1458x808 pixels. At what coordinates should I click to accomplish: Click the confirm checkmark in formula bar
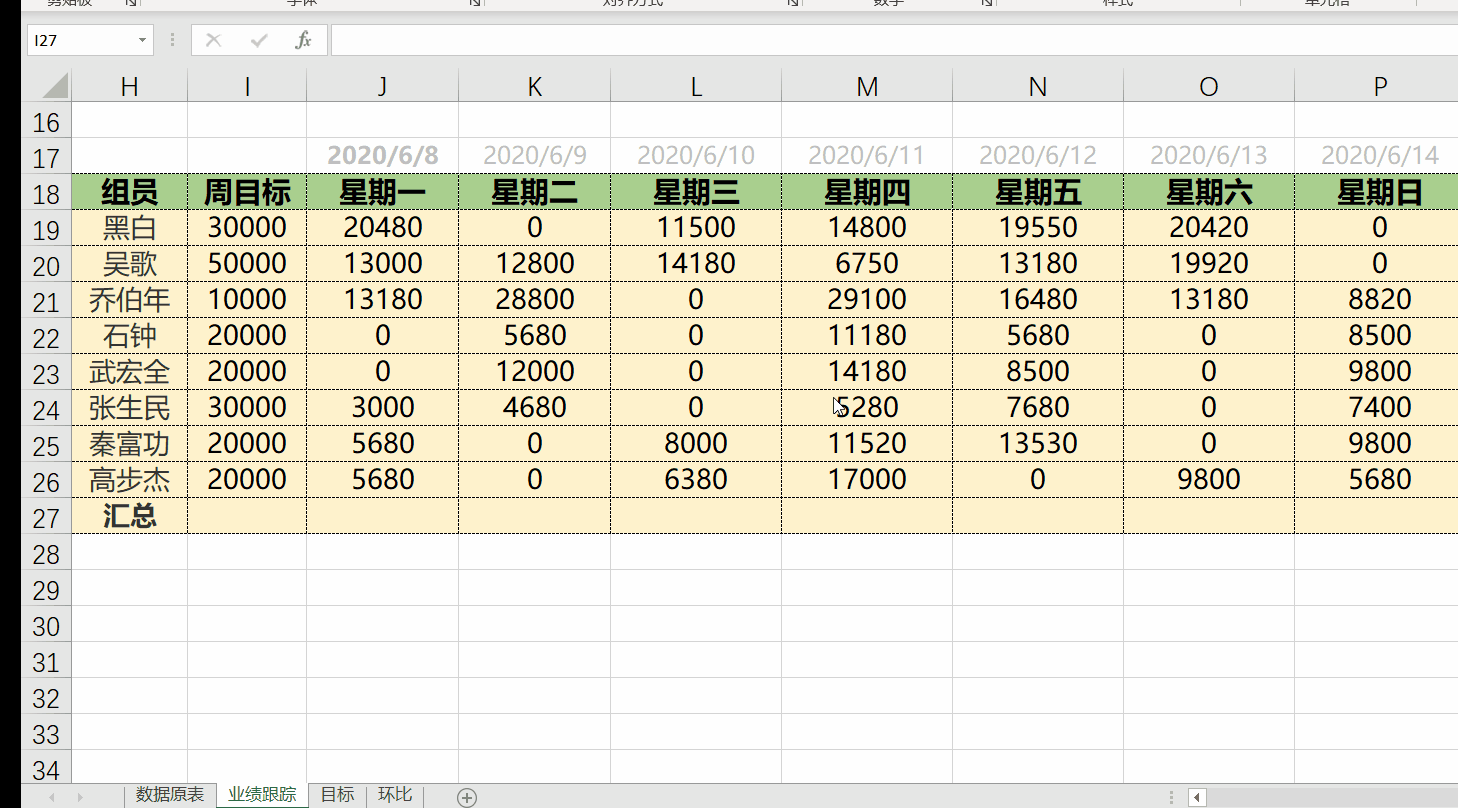tap(259, 40)
